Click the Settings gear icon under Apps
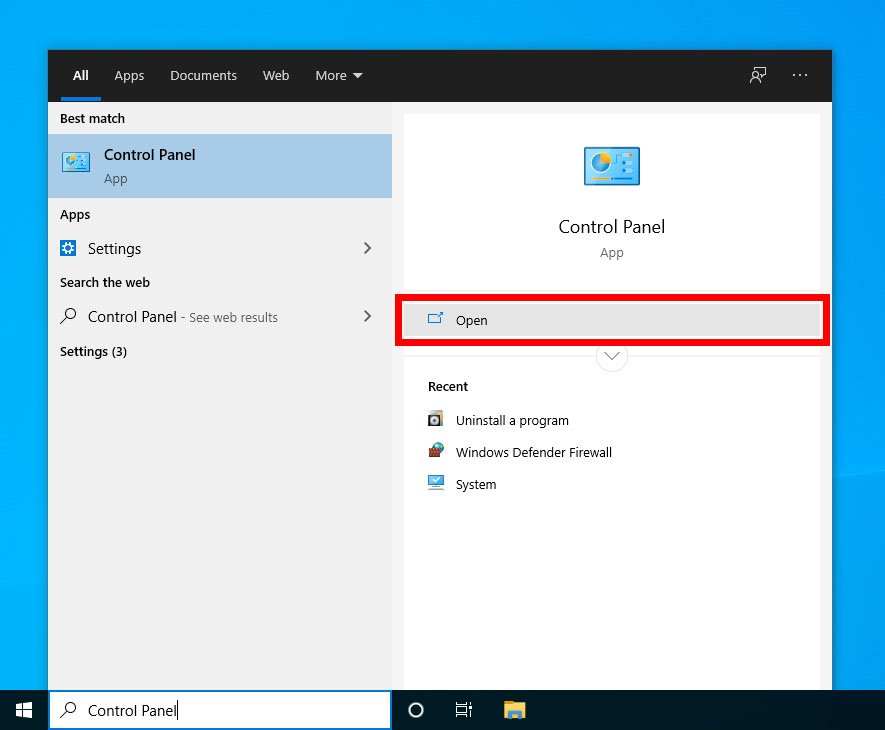 pyautogui.click(x=68, y=248)
